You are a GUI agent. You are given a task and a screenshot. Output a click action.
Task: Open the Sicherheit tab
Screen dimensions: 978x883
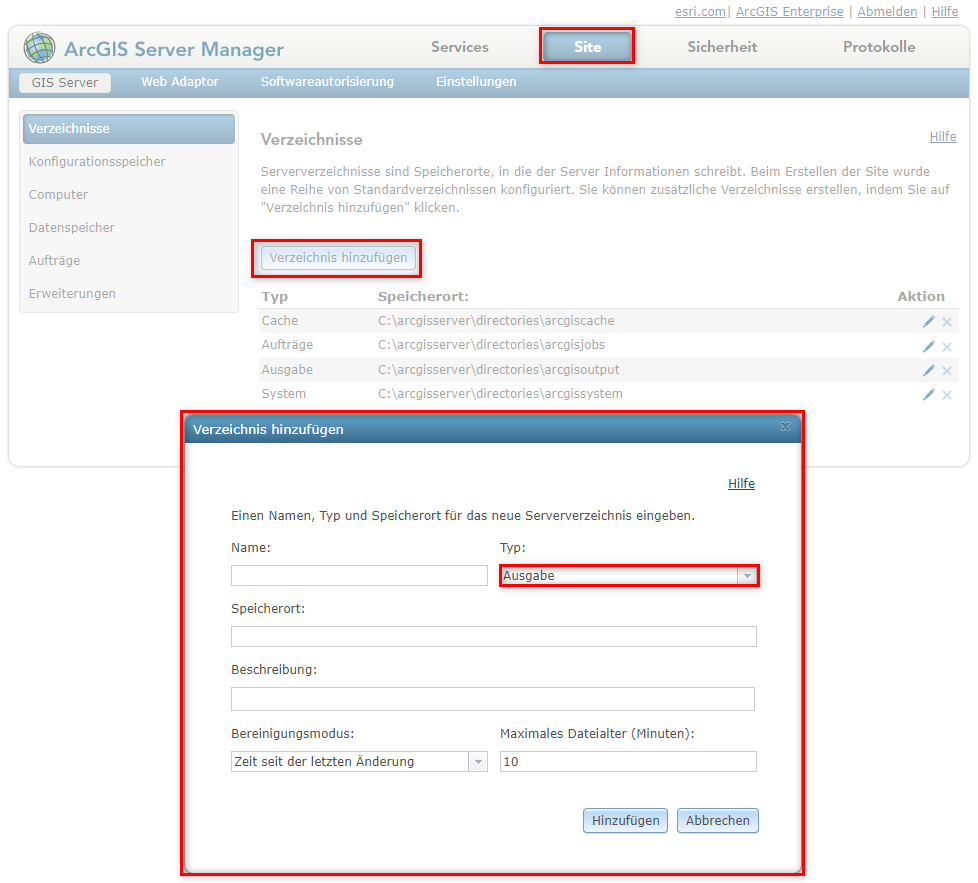click(x=722, y=47)
